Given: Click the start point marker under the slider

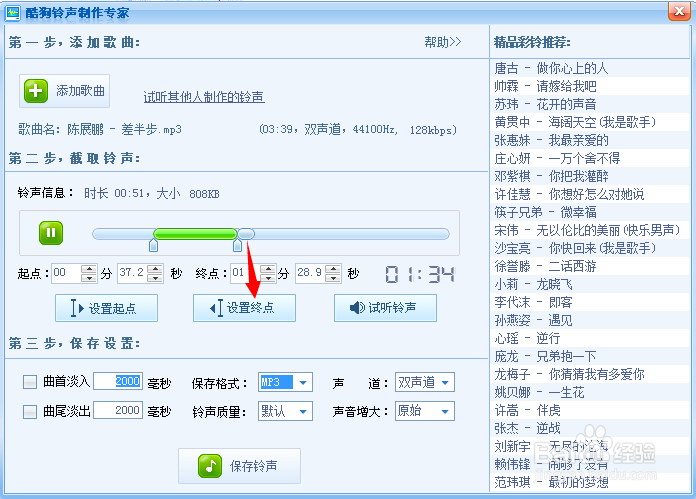Looking at the screenshot, I should click(x=154, y=245).
